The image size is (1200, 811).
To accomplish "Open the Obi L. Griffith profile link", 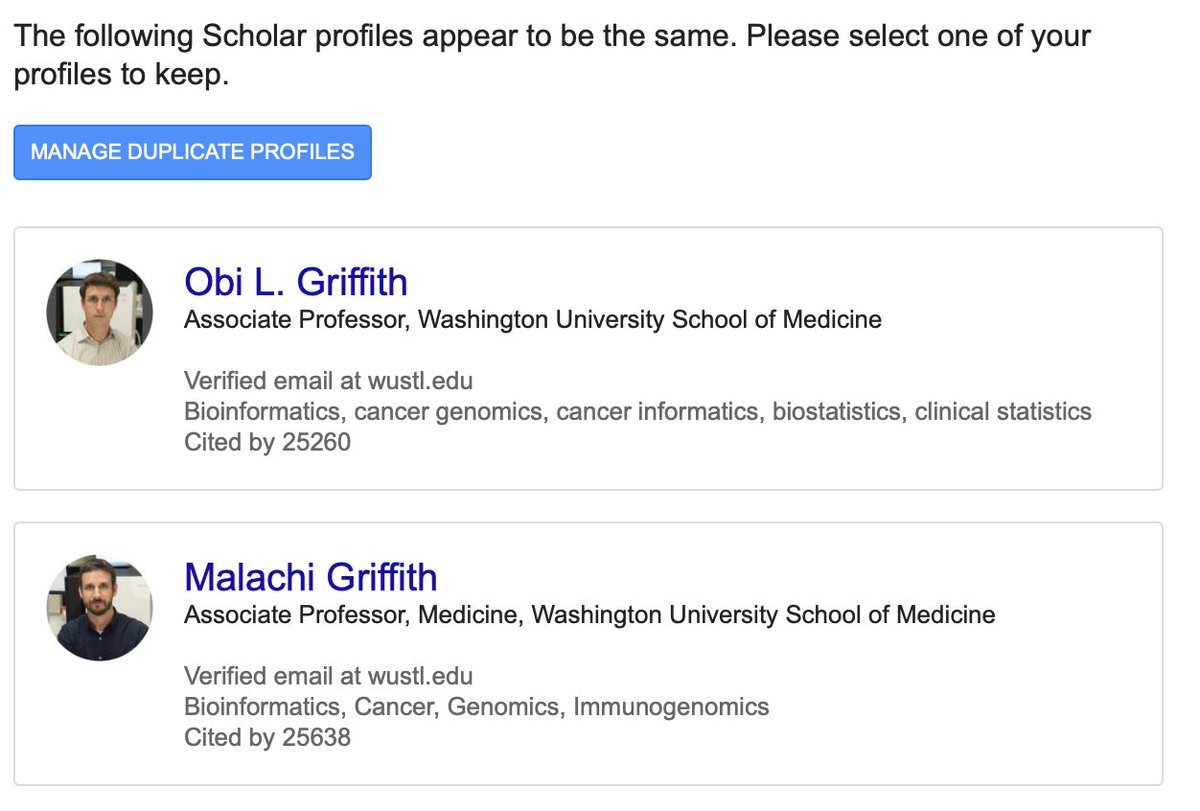I will click(296, 282).
